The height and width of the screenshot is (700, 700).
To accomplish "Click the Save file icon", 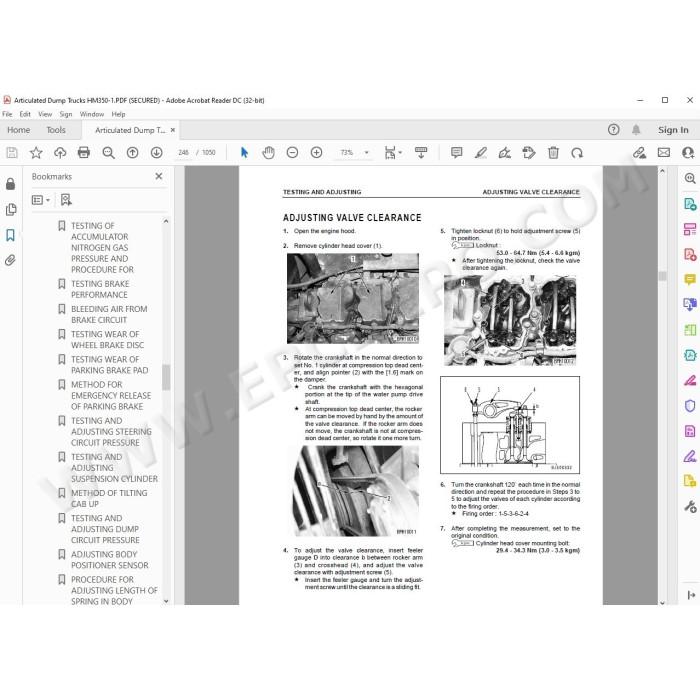I will (12, 153).
